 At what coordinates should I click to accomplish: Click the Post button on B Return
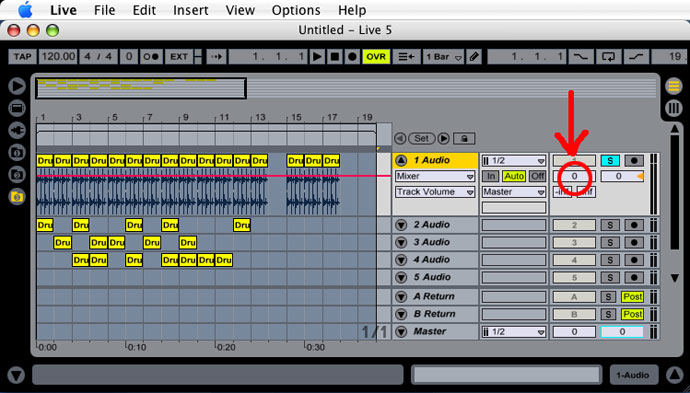pyautogui.click(x=632, y=315)
